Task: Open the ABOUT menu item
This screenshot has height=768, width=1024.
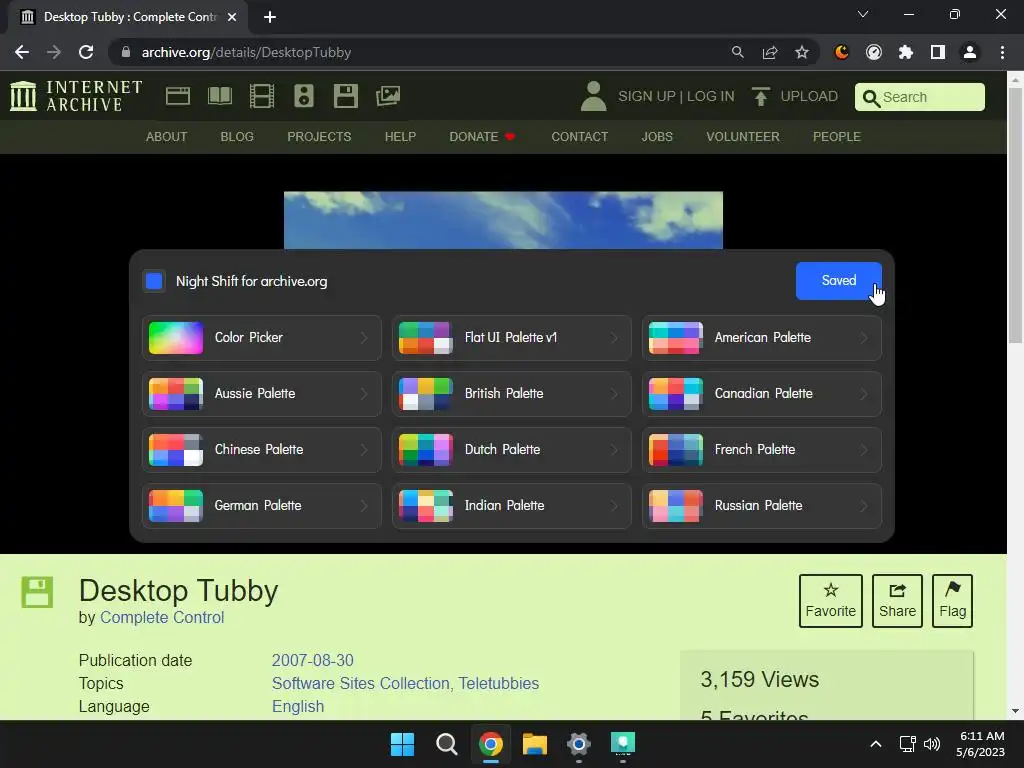Action: coord(167,136)
